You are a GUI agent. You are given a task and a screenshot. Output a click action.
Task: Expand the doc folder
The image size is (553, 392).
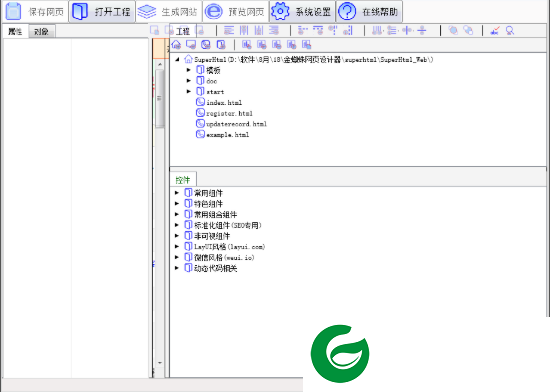tap(189, 80)
